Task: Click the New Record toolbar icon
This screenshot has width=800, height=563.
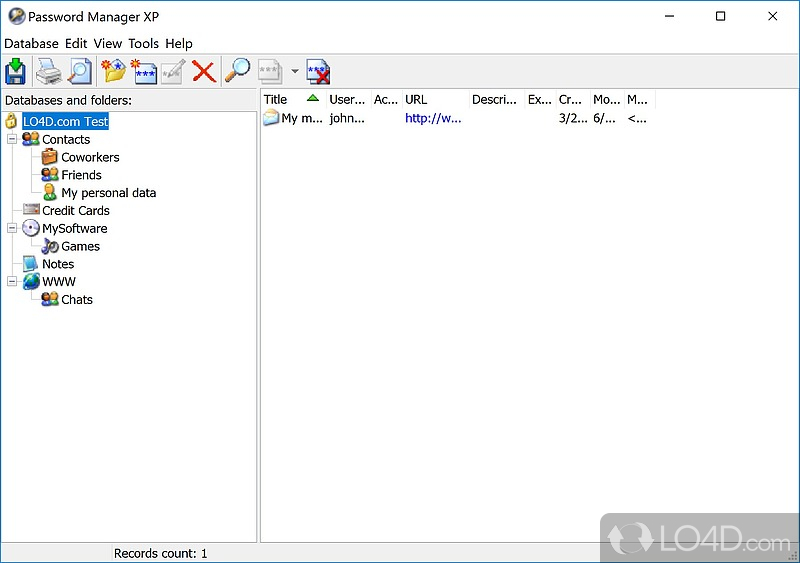Action: pos(143,72)
